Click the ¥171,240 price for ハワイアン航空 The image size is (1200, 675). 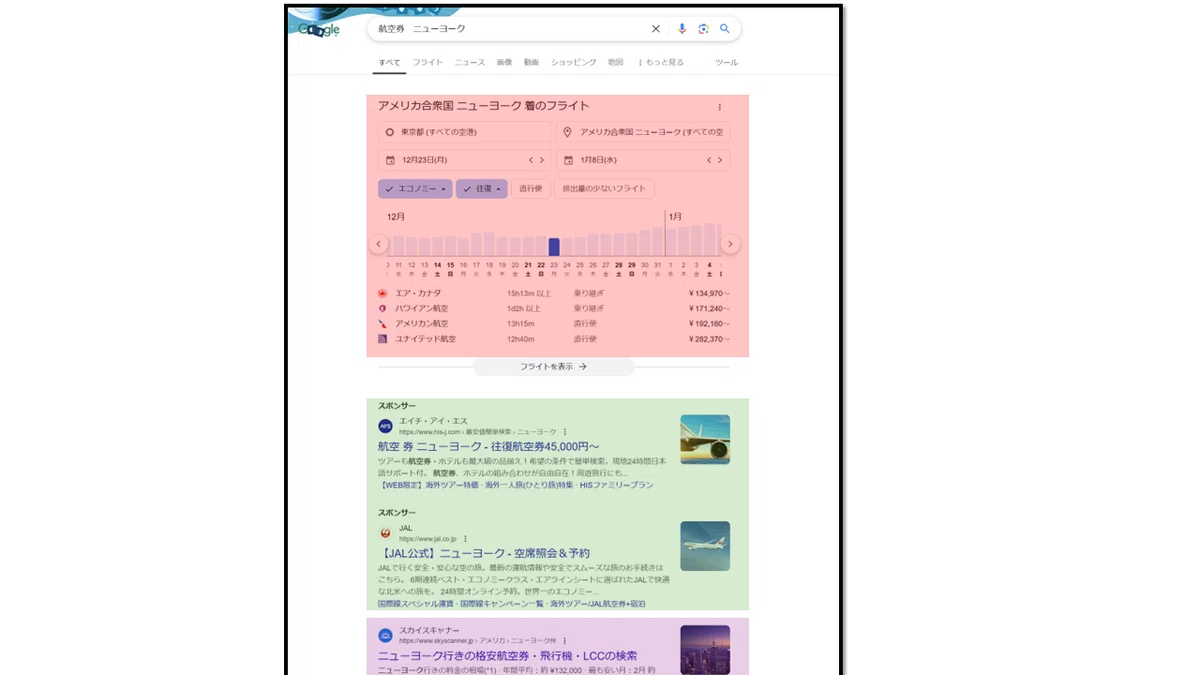[709, 309]
